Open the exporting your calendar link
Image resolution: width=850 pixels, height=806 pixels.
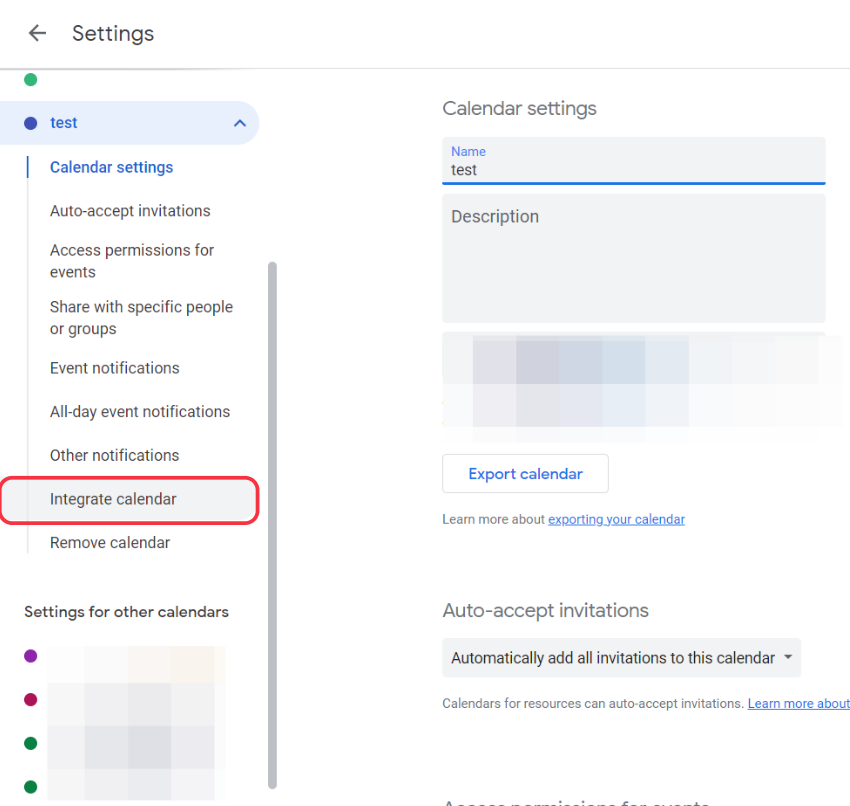pyautogui.click(x=616, y=519)
